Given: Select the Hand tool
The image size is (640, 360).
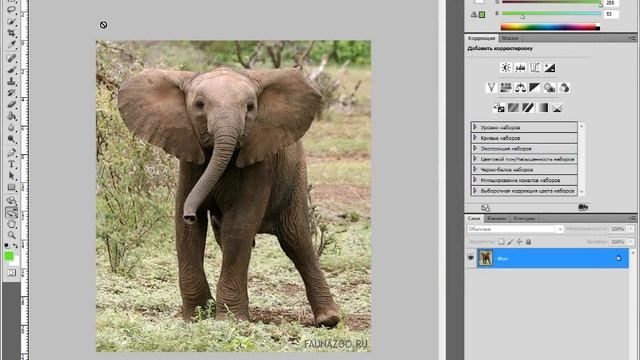Looking at the screenshot, I should point(11,224).
